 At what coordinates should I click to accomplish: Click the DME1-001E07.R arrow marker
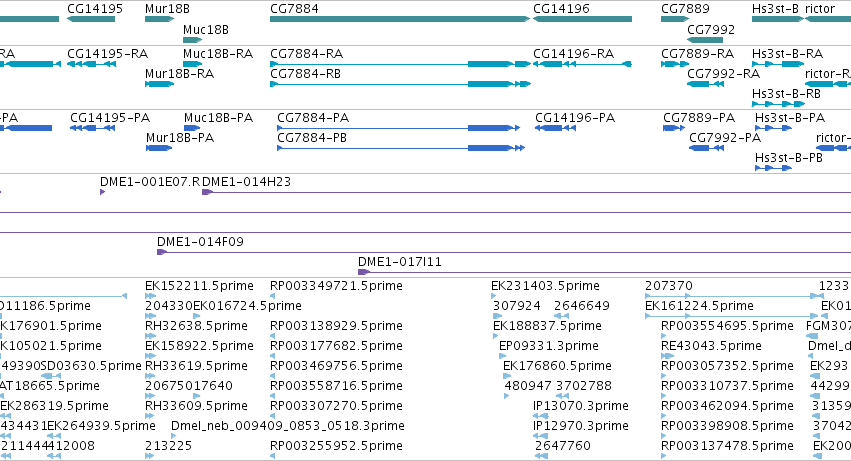point(103,192)
